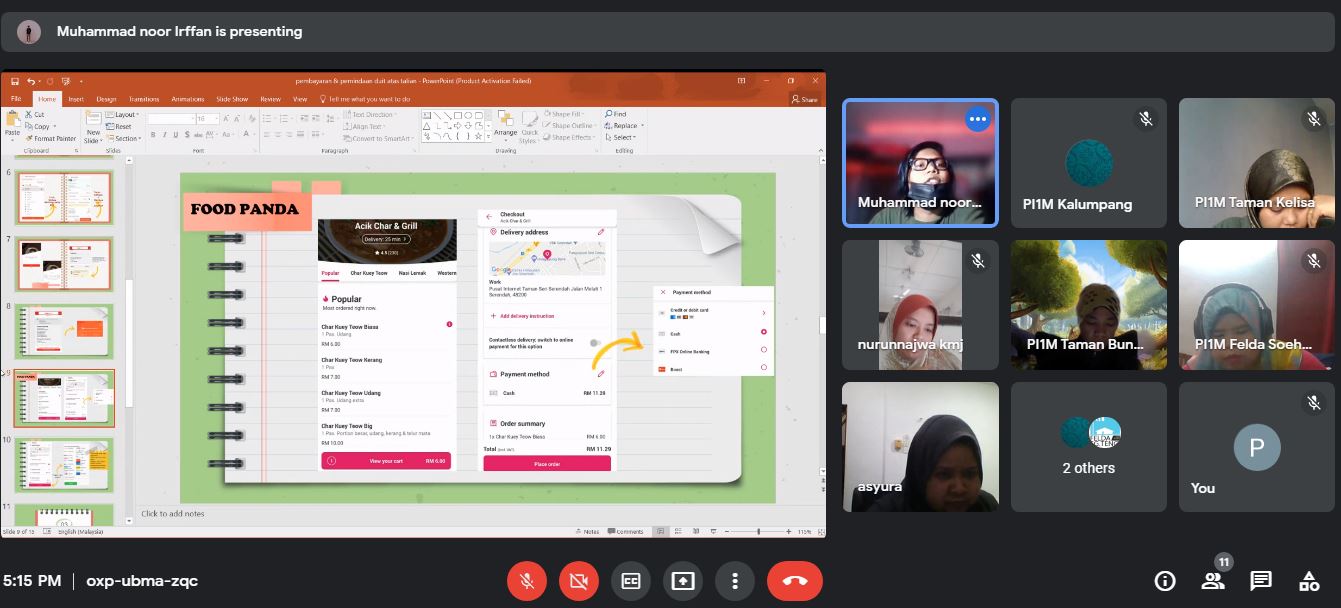Open the Animations ribbon tab
The width and height of the screenshot is (1341, 608).
pos(187,99)
